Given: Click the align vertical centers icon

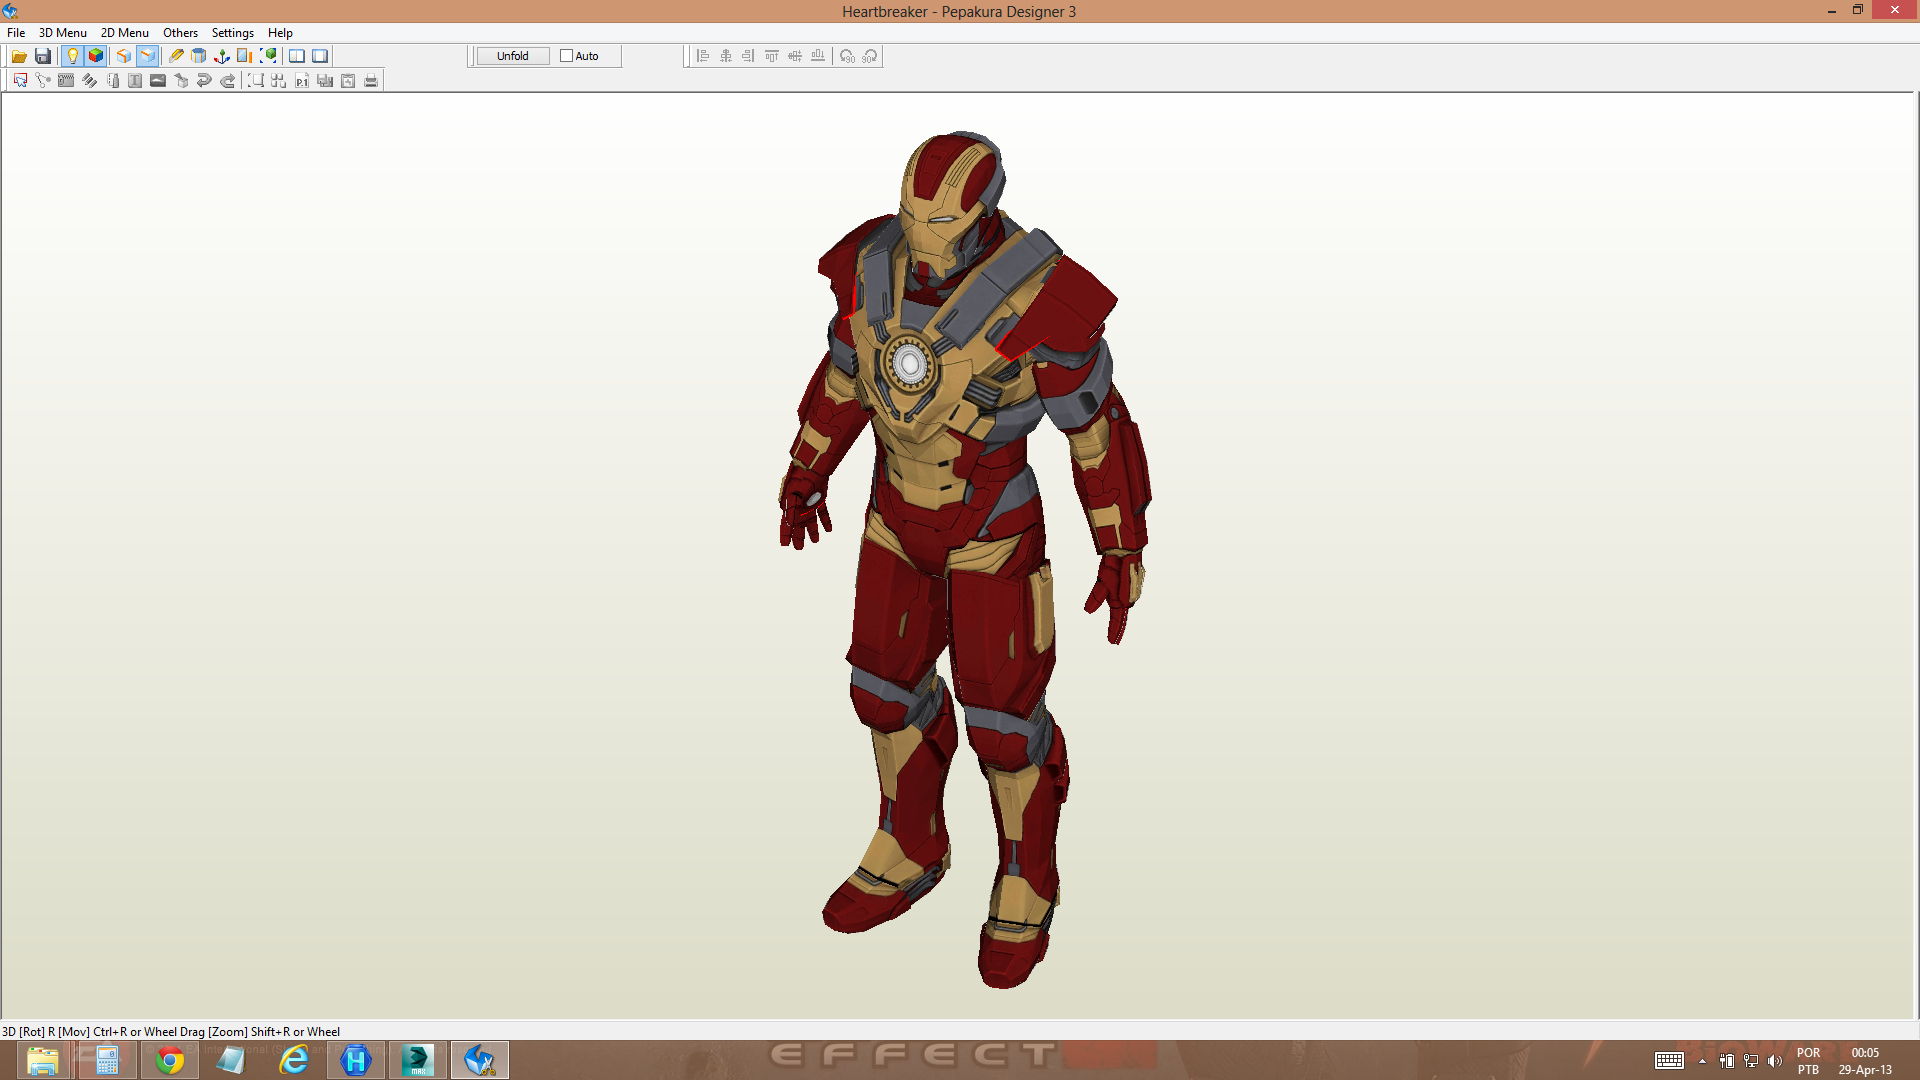Looking at the screenshot, I should (x=795, y=56).
